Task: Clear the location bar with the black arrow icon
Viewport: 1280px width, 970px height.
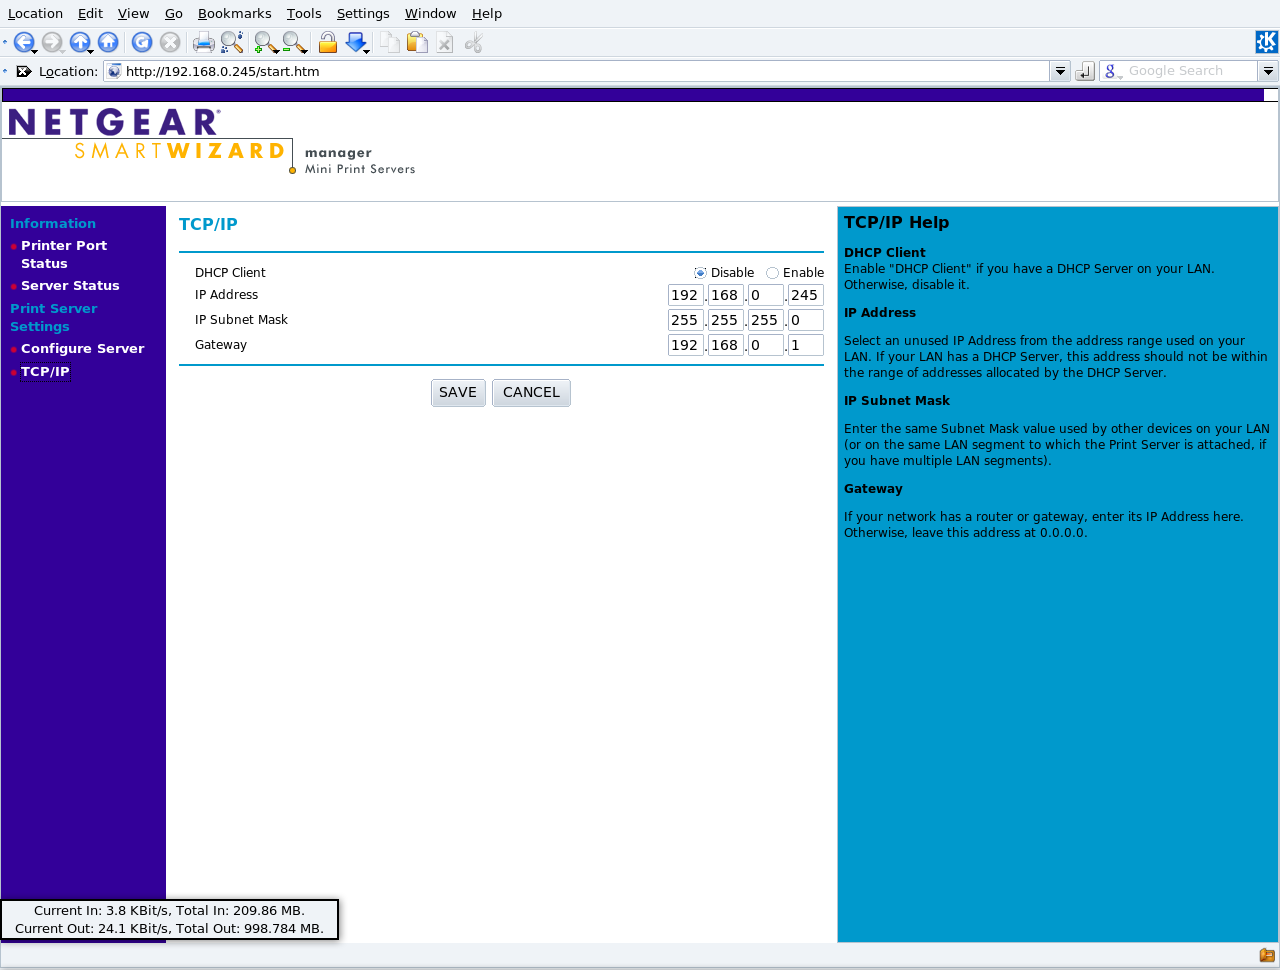Action: 24,71
